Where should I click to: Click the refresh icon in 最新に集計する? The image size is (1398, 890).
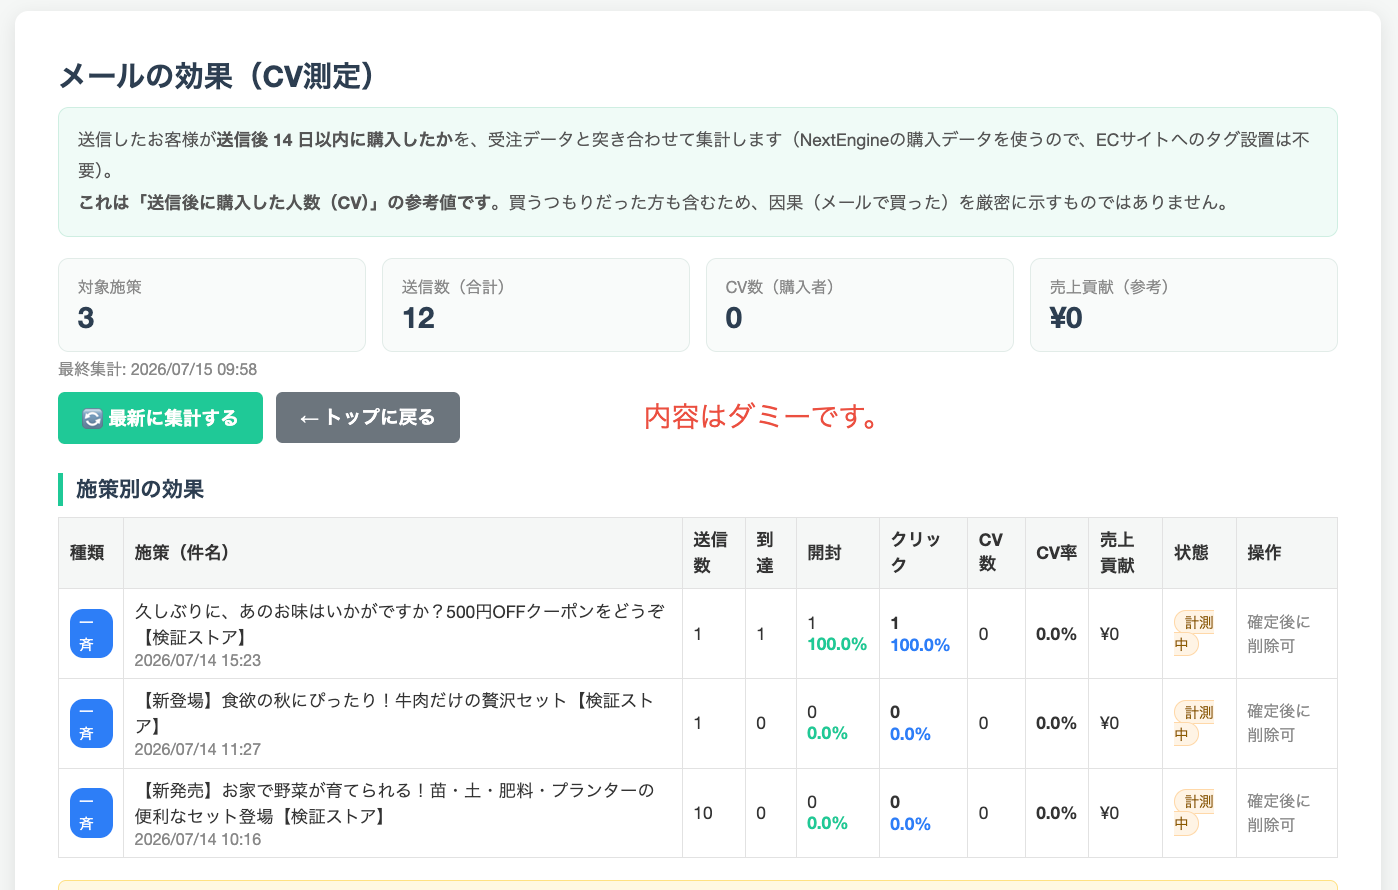(x=92, y=419)
